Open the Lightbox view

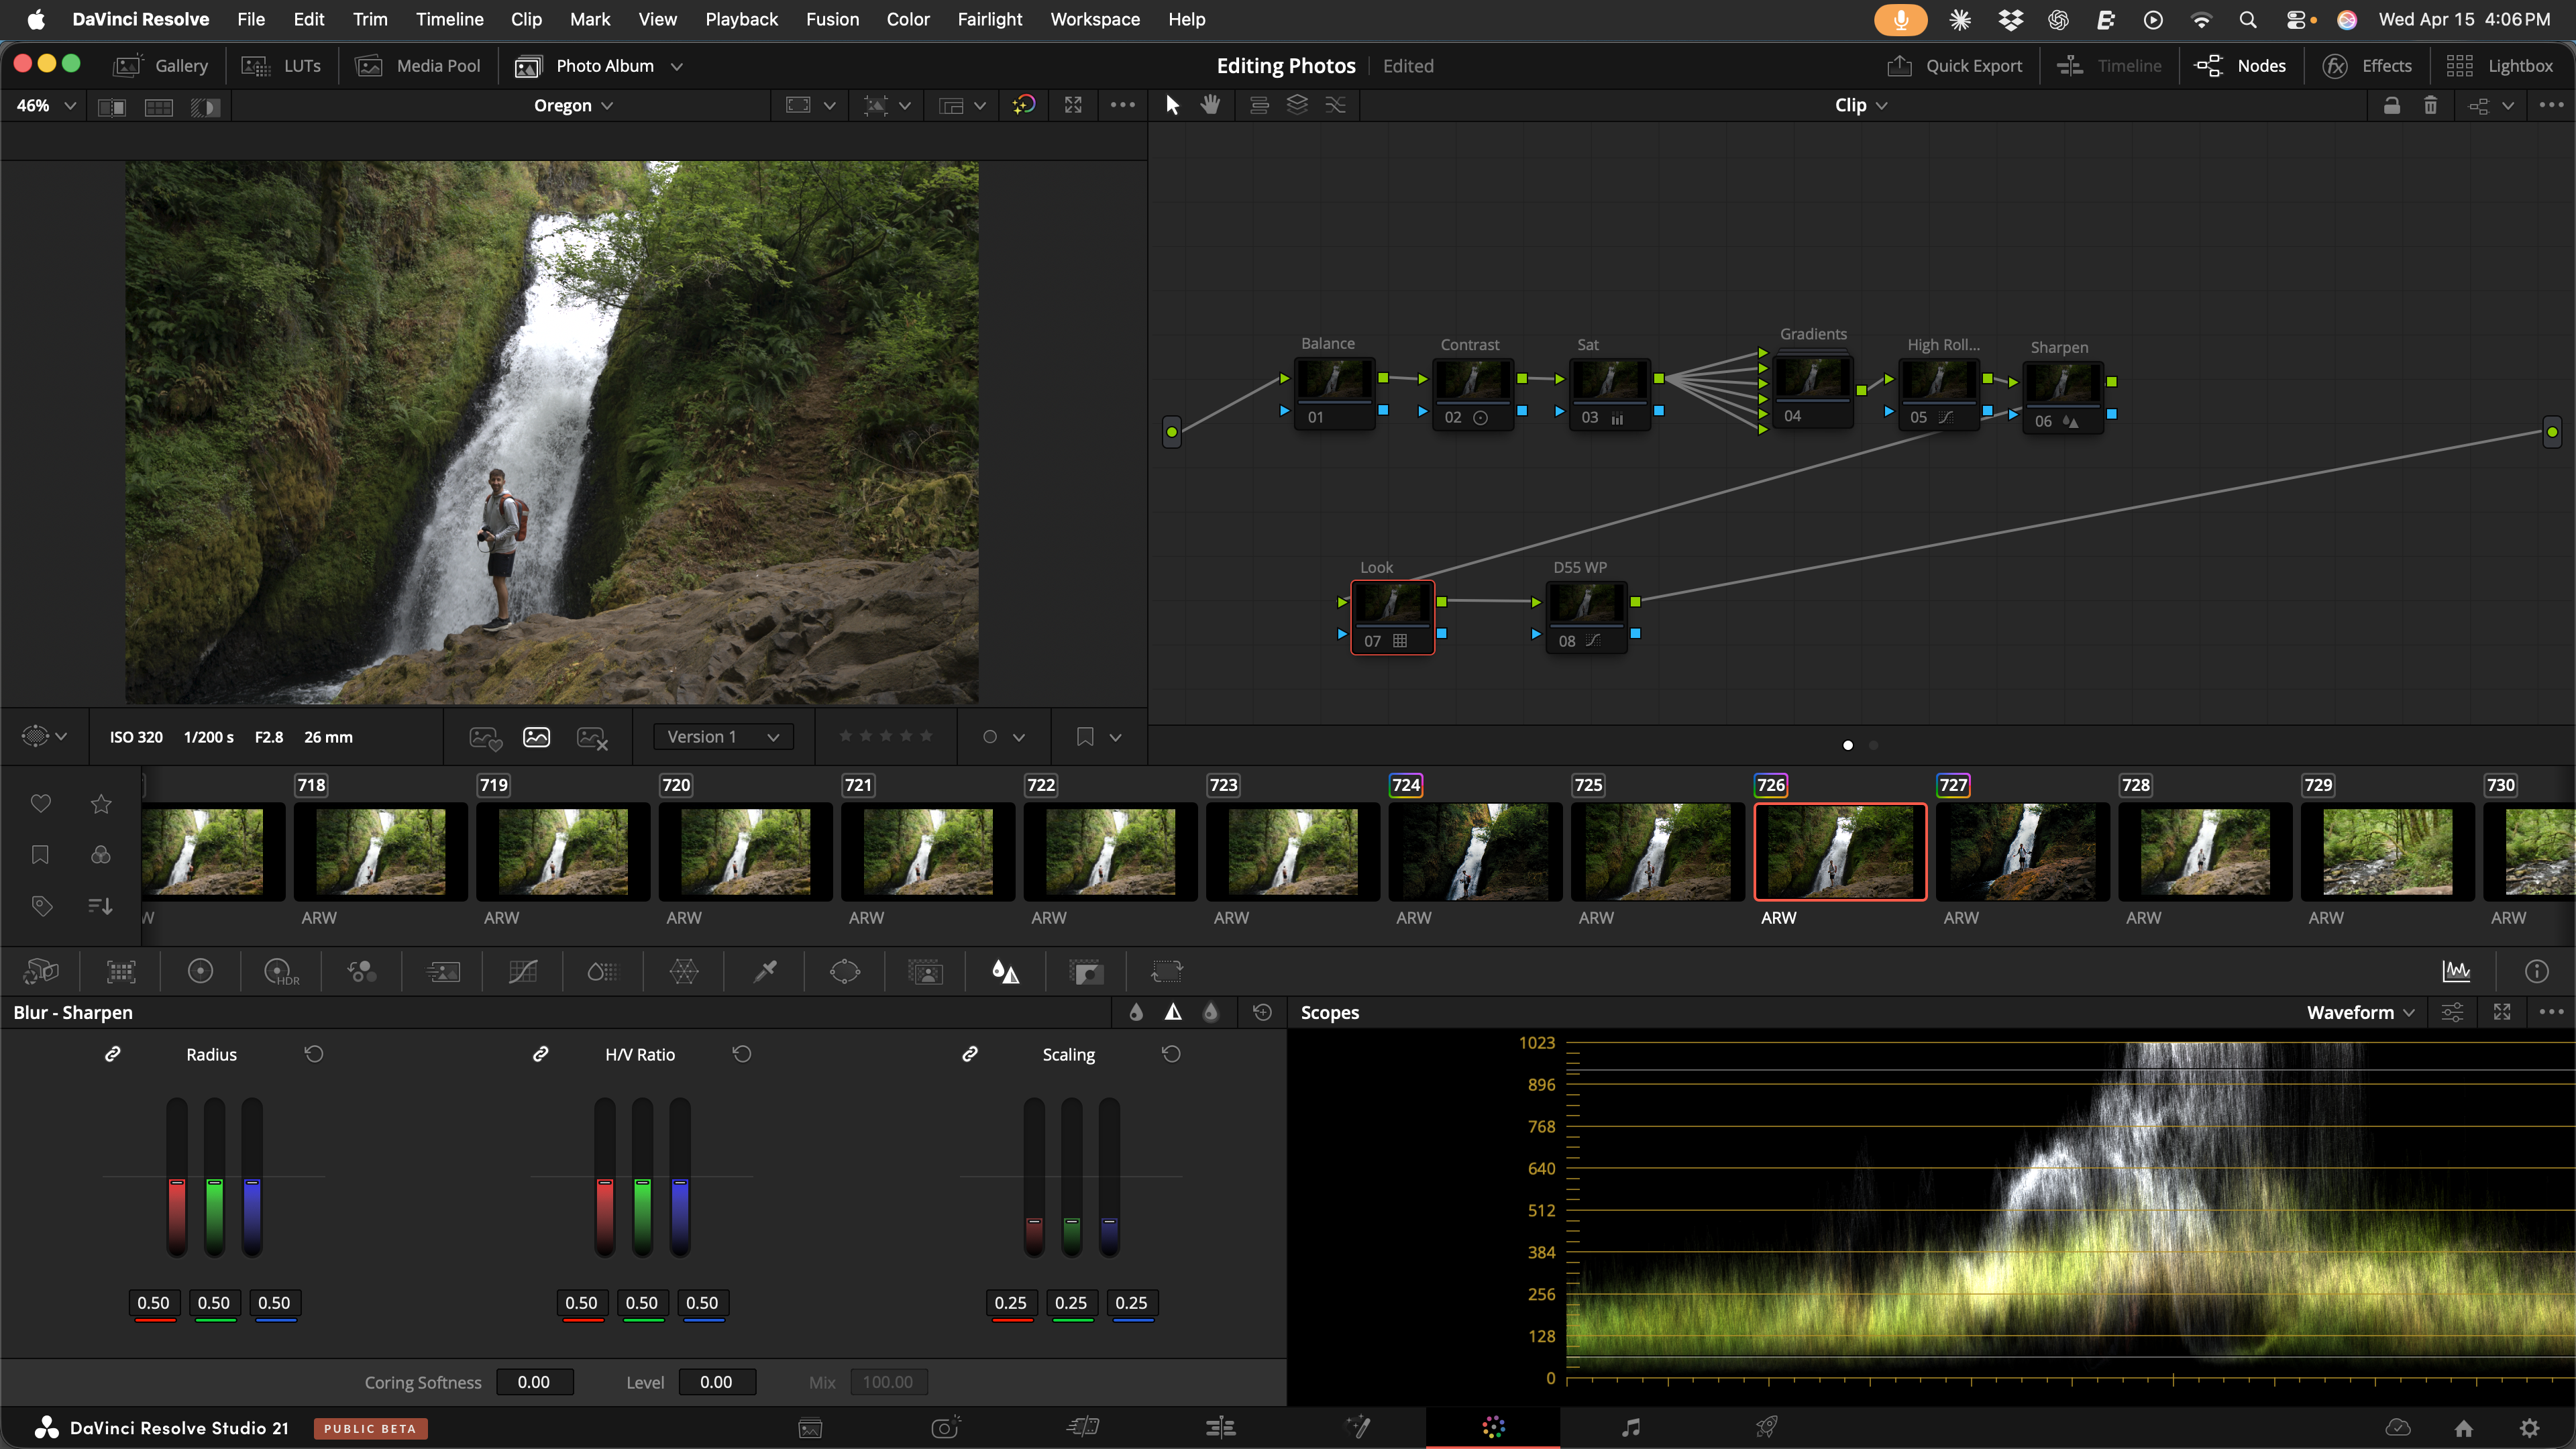(x=2500, y=66)
